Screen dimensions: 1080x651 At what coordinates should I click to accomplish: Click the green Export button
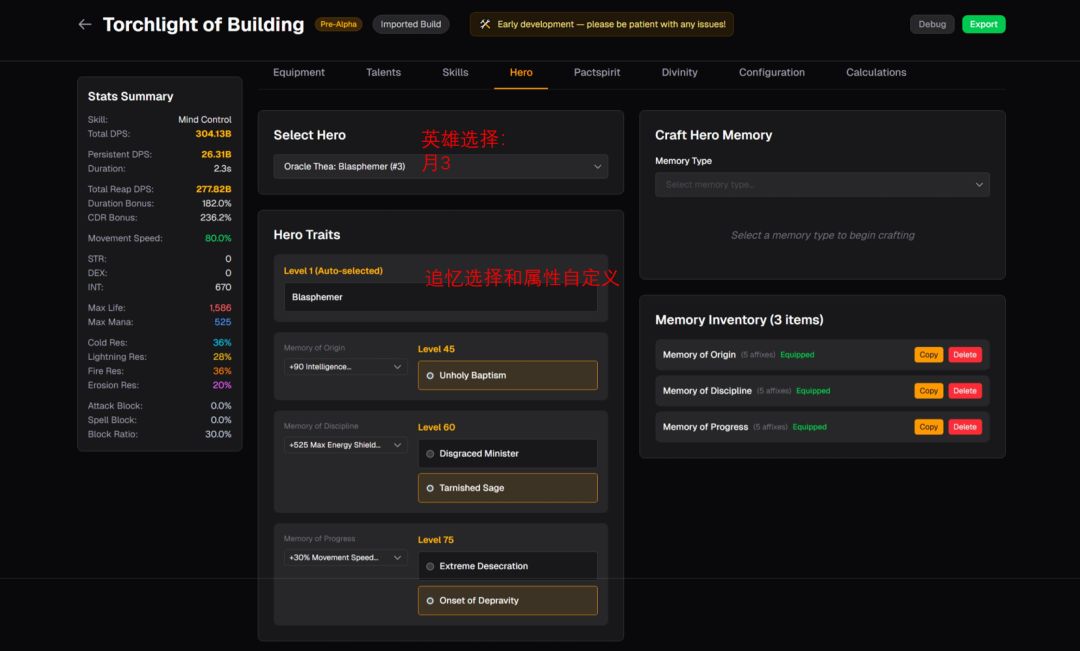coord(984,24)
